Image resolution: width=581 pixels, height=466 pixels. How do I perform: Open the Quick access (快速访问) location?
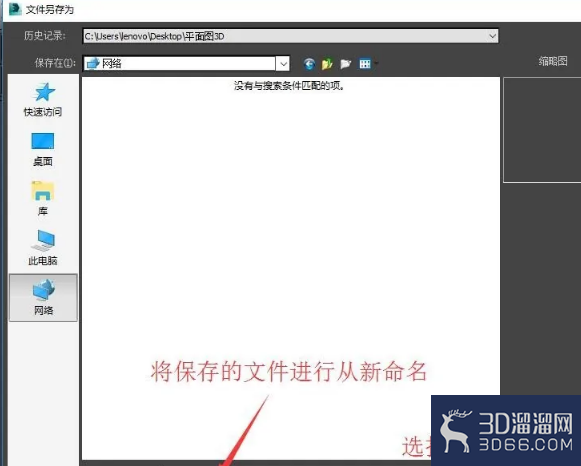43,99
